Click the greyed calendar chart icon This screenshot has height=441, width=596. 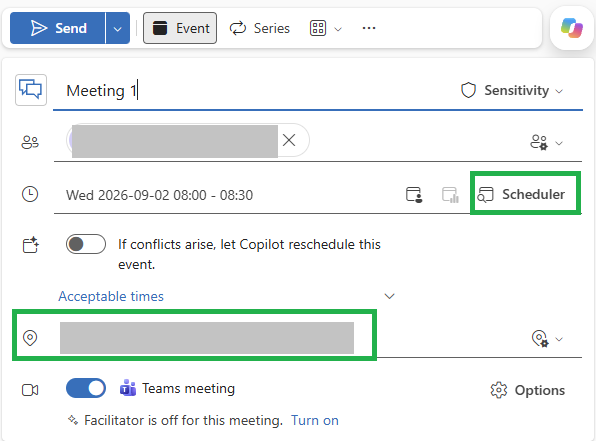click(450, 195)
